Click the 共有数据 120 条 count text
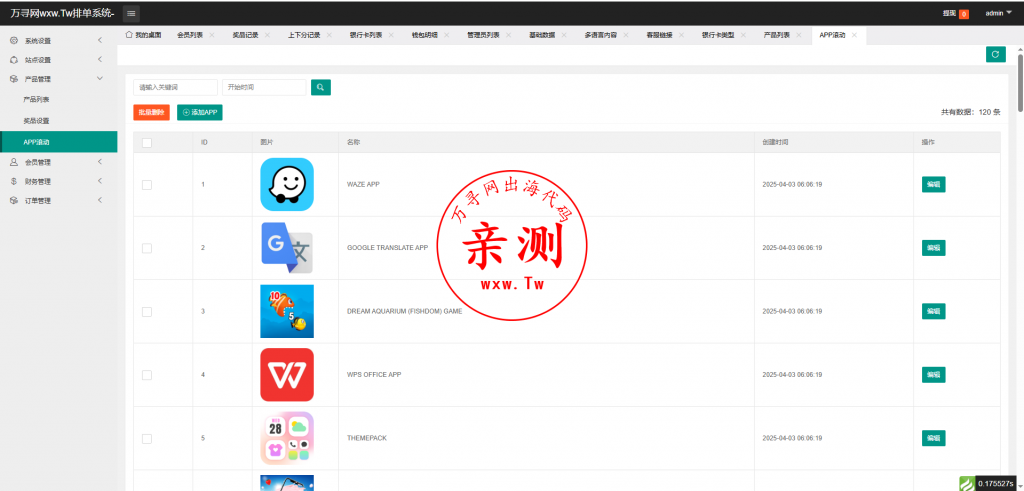 pyautogui.click(x=970, y=112)
